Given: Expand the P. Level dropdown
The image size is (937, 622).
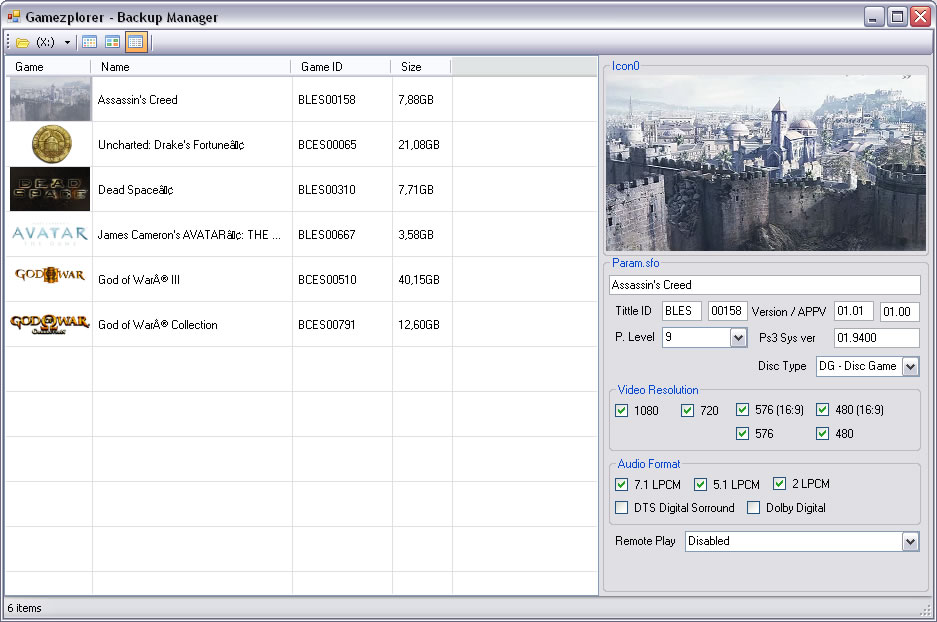Looking at the screenshot, I should (738, 338).
